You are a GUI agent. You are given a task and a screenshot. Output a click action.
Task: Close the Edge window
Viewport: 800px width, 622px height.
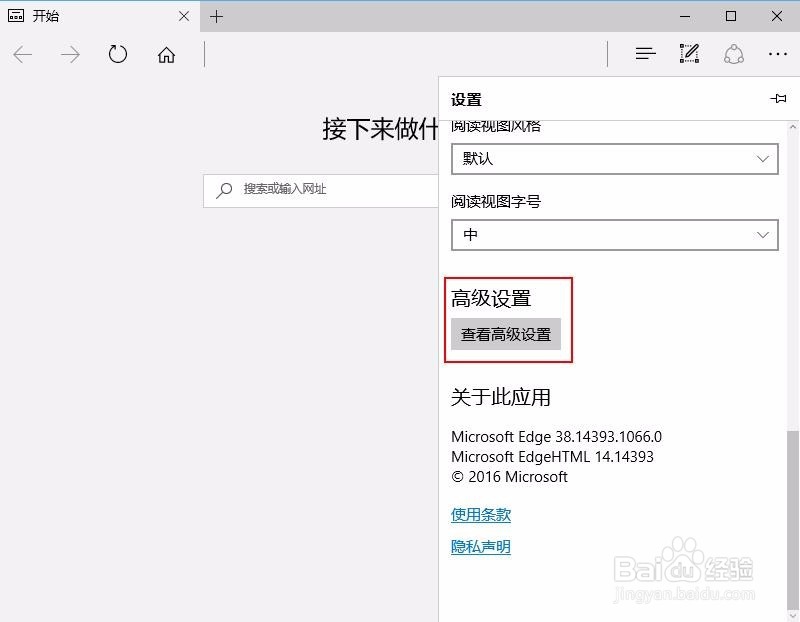pyautogui.click(x=777, y=16)
